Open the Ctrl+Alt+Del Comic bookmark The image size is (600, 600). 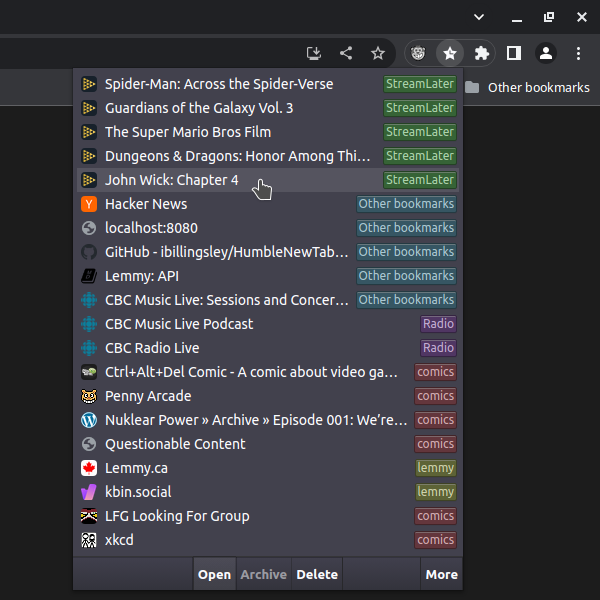[268, 372]
